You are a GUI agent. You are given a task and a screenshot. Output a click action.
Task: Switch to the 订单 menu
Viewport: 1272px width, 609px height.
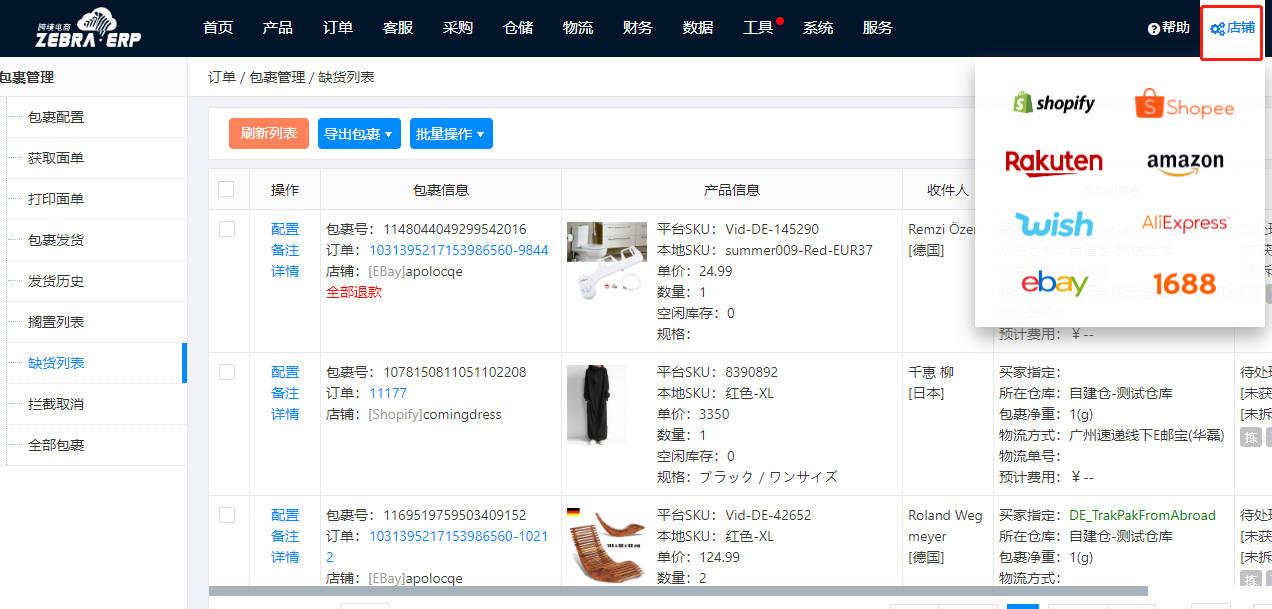[337, 27]
